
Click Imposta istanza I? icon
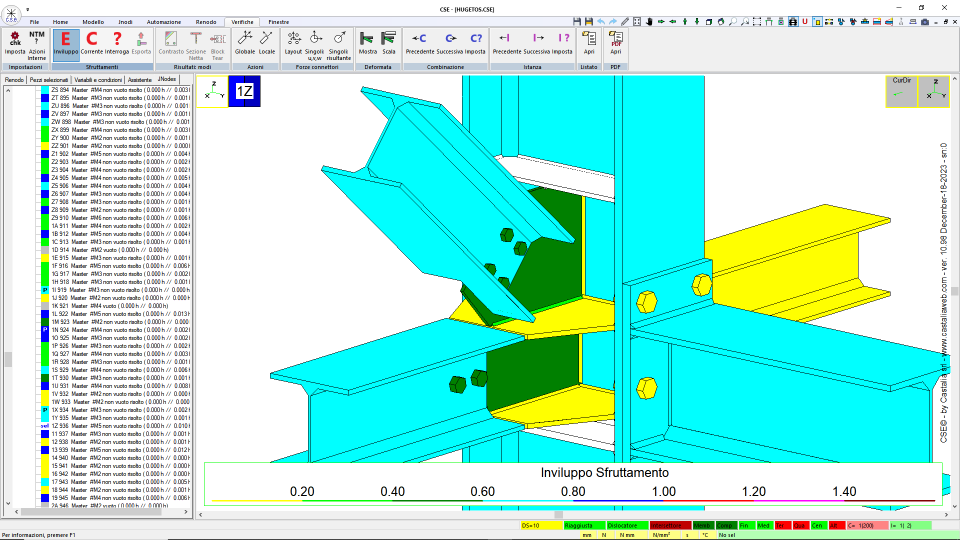pyautogui.click(x=562, y=43)
